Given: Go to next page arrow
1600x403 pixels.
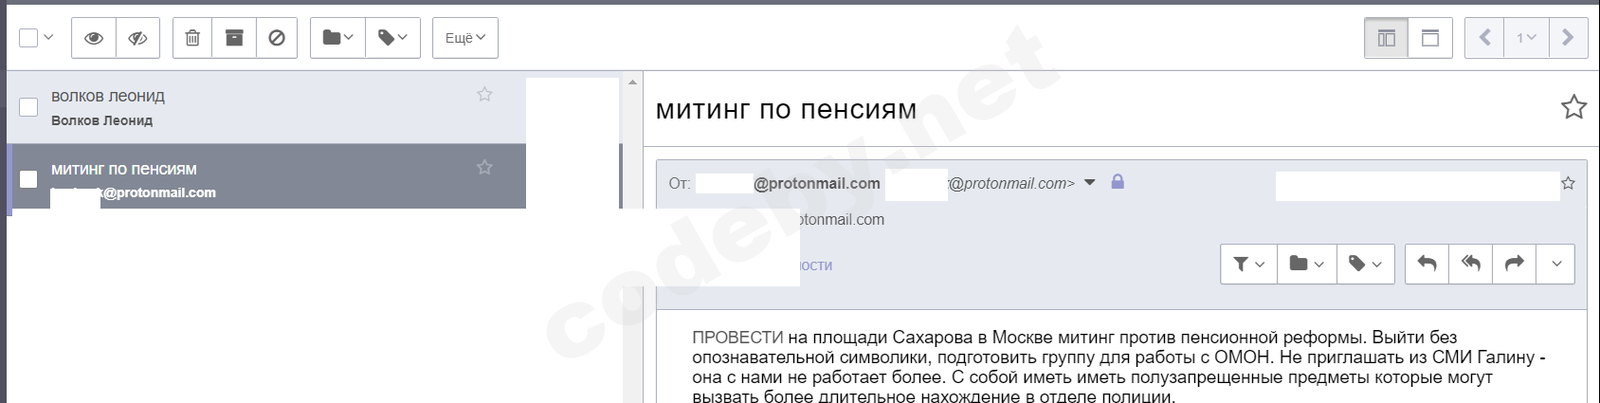Looking at the screenshot, I should coord(1568,38).
